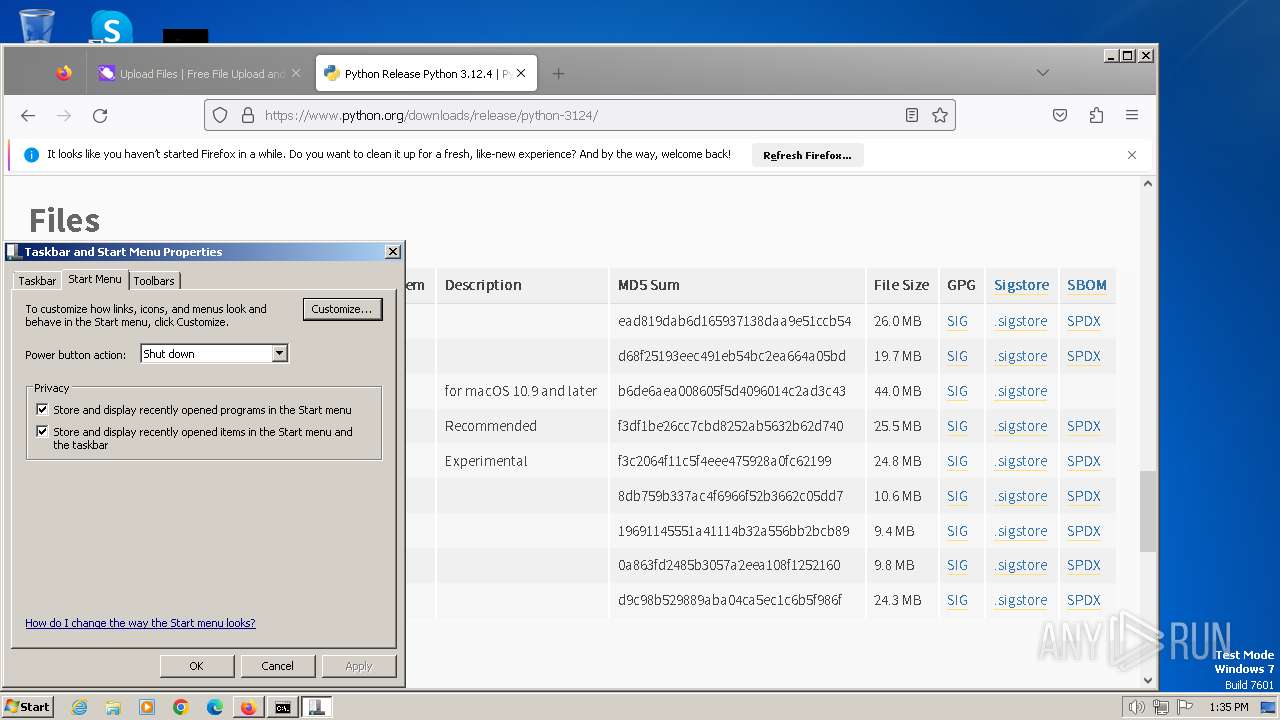Reload the Python release page
Viewport: 1280px width, 720px height.
(x=100, y=115)
